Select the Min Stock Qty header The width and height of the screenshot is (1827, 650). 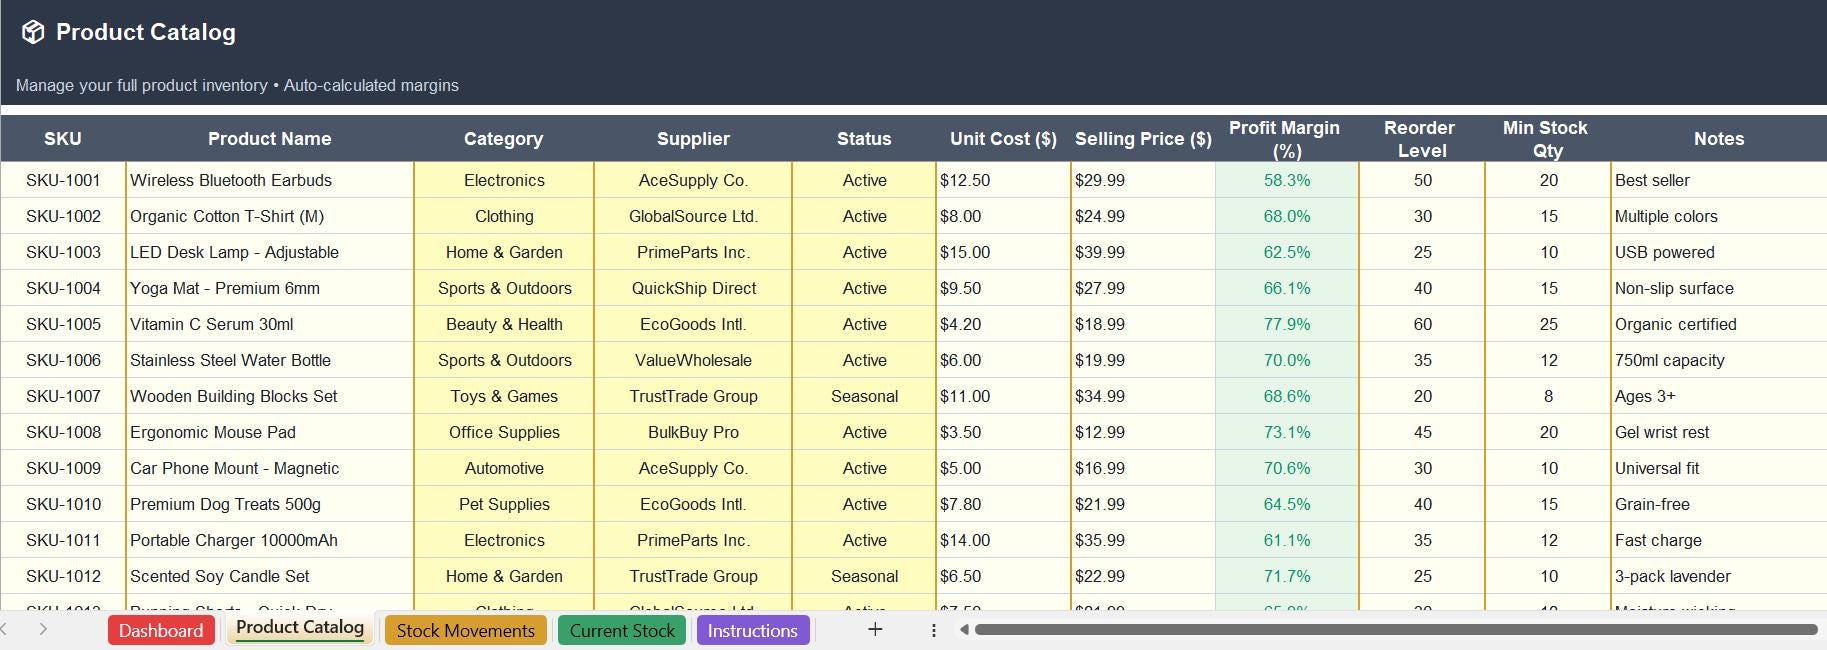pyautogui.click(x=1547, y=138)
